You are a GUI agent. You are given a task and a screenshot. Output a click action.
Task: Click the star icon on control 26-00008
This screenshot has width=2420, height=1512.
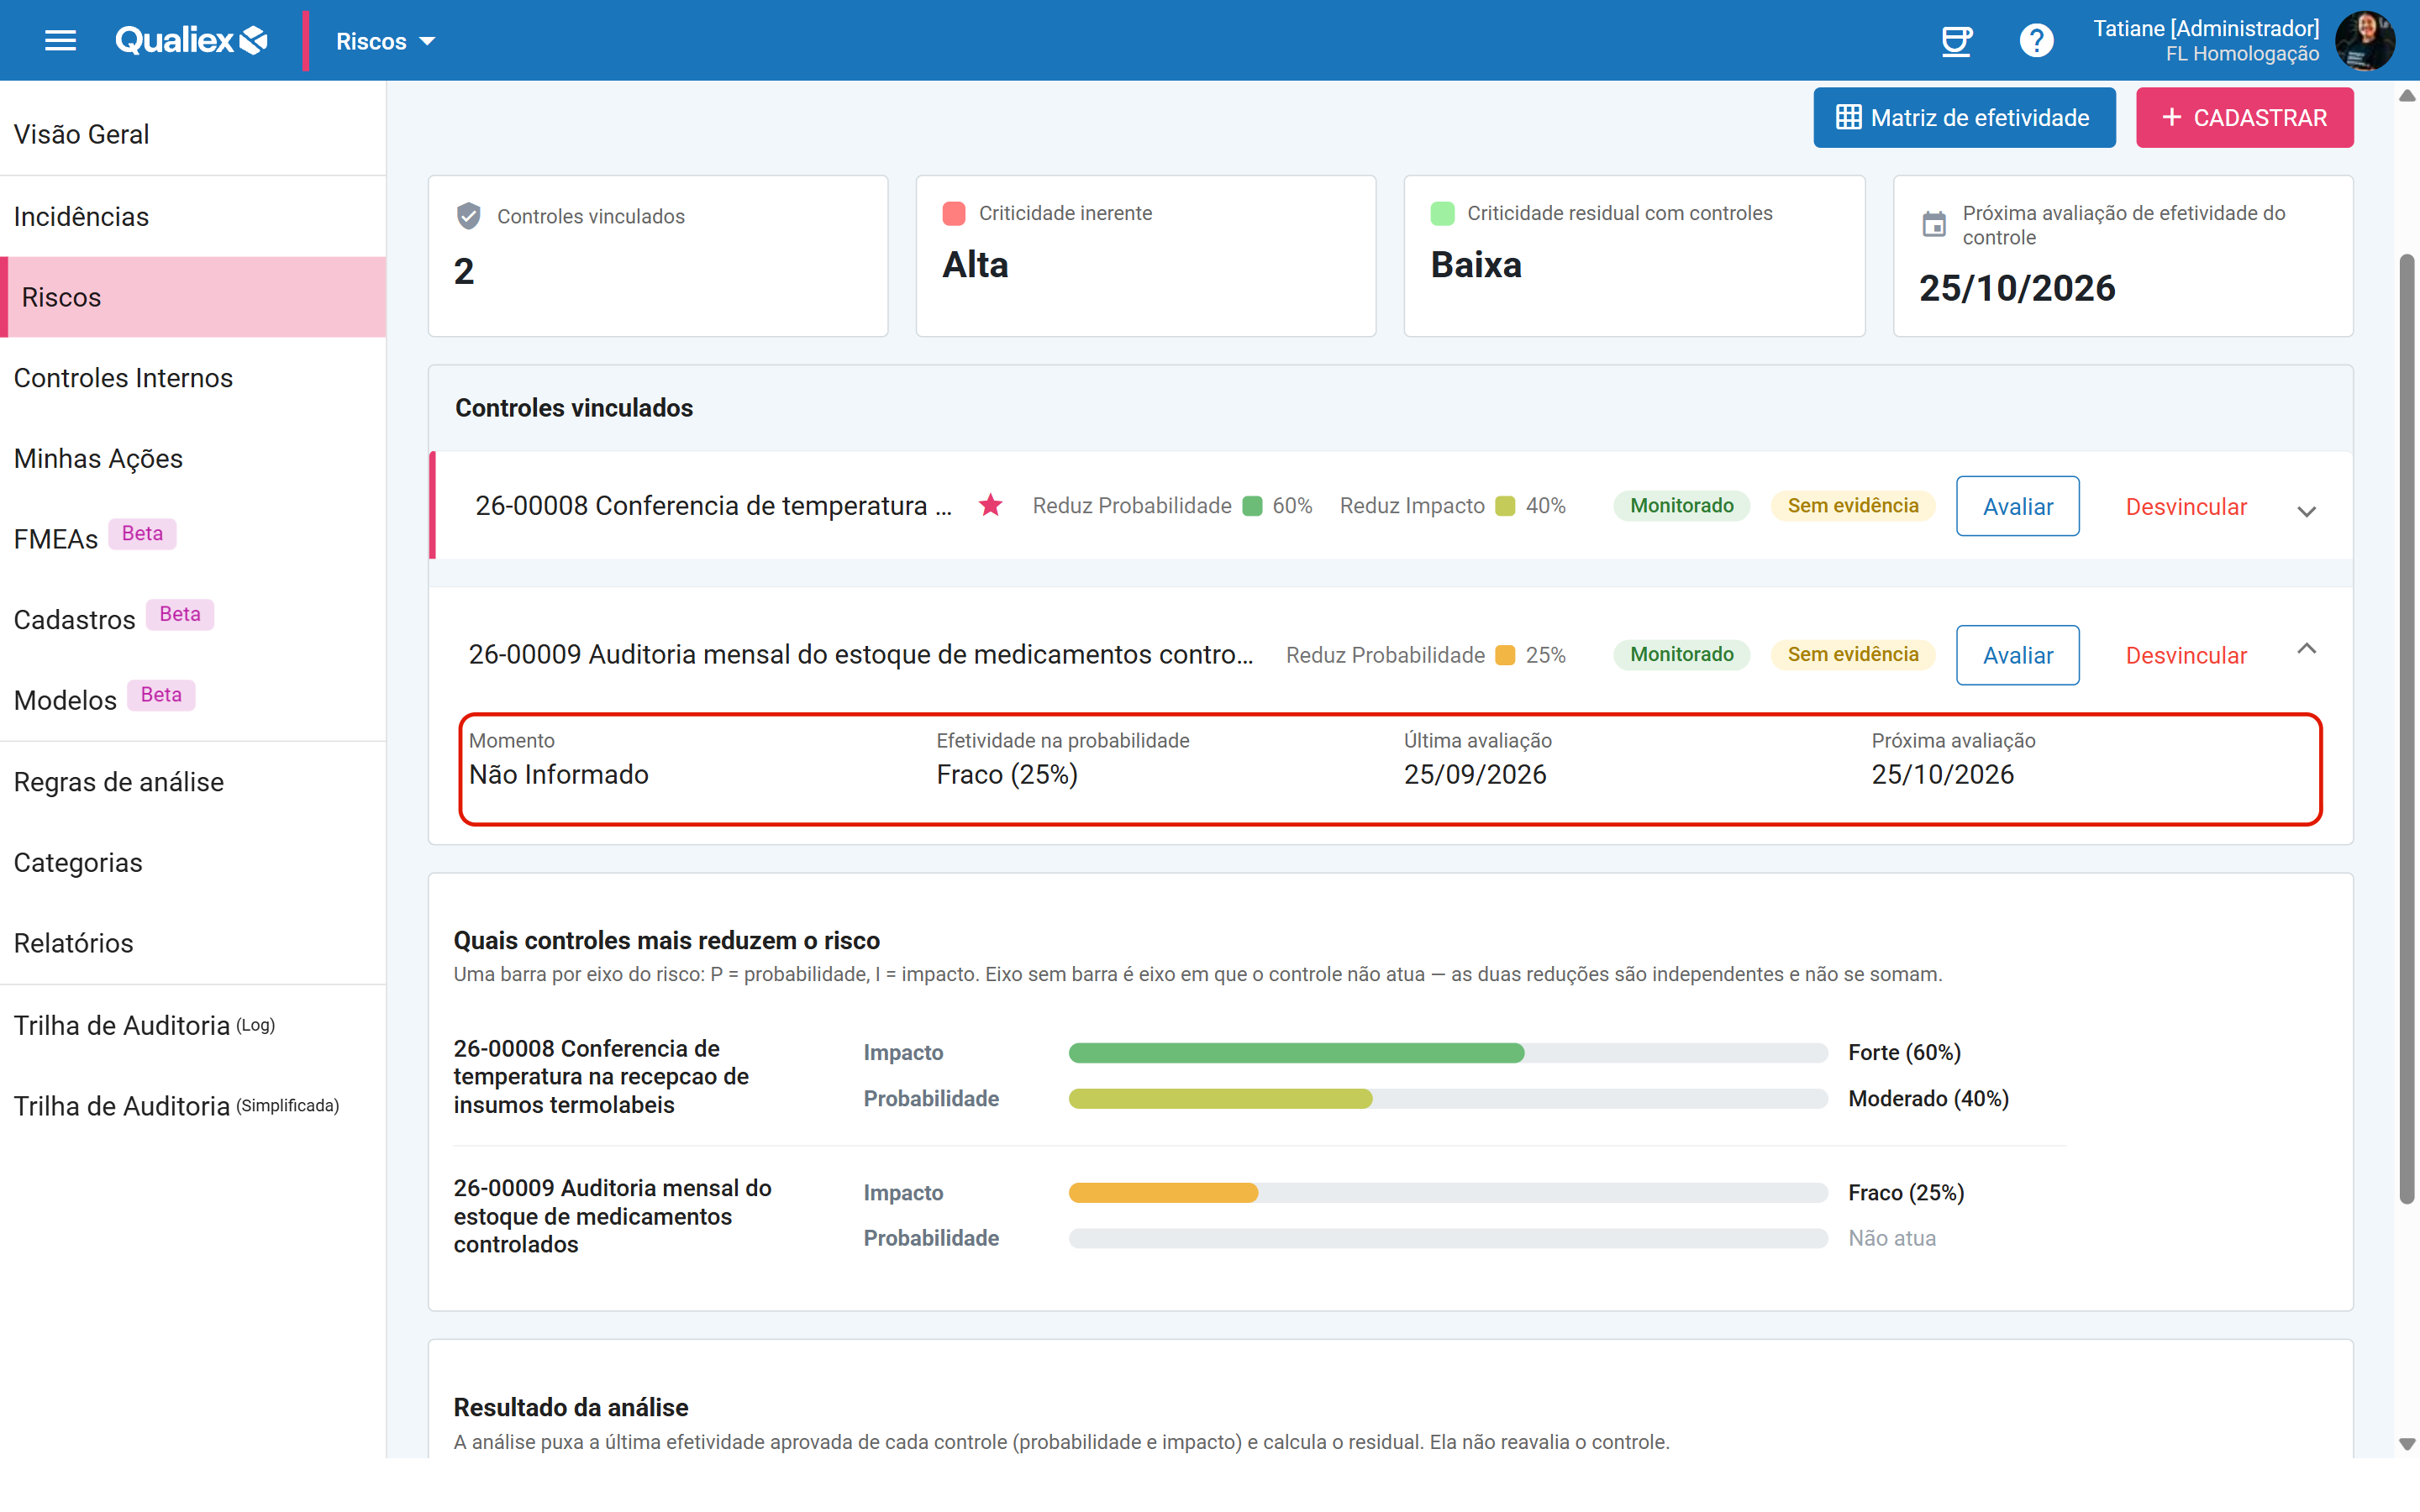pos(990,505)
